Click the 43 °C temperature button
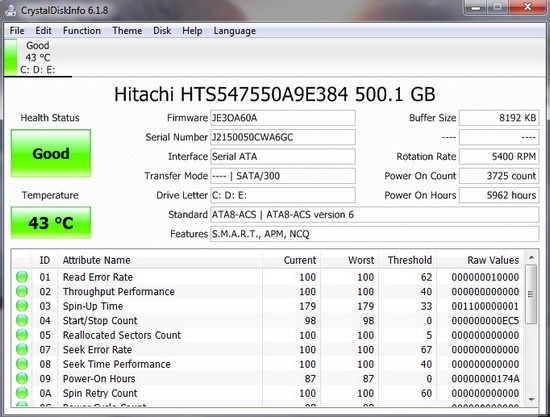The width and height of the screenshot is (550, 417). [51, 223]
